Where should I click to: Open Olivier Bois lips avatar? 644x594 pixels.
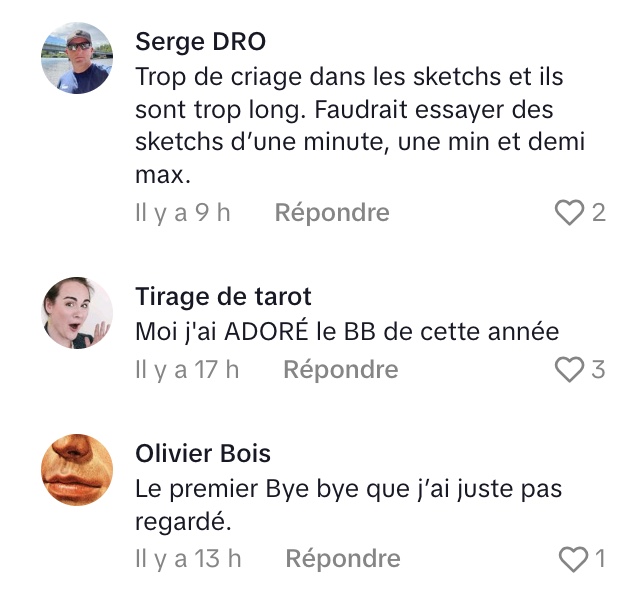click(77, 470)
